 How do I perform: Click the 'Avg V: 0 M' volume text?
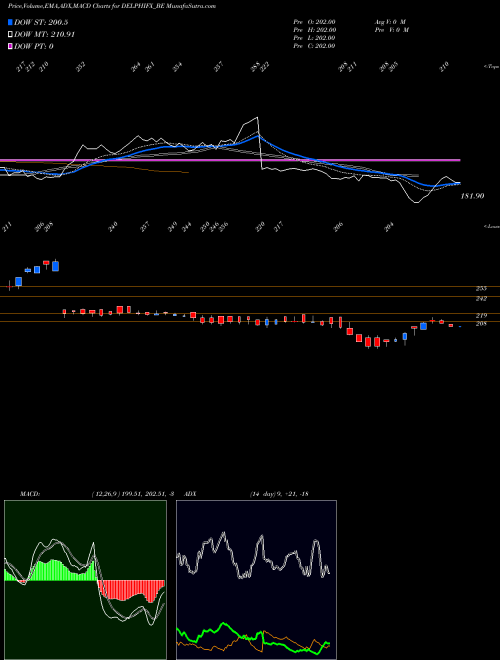[390, 22]
